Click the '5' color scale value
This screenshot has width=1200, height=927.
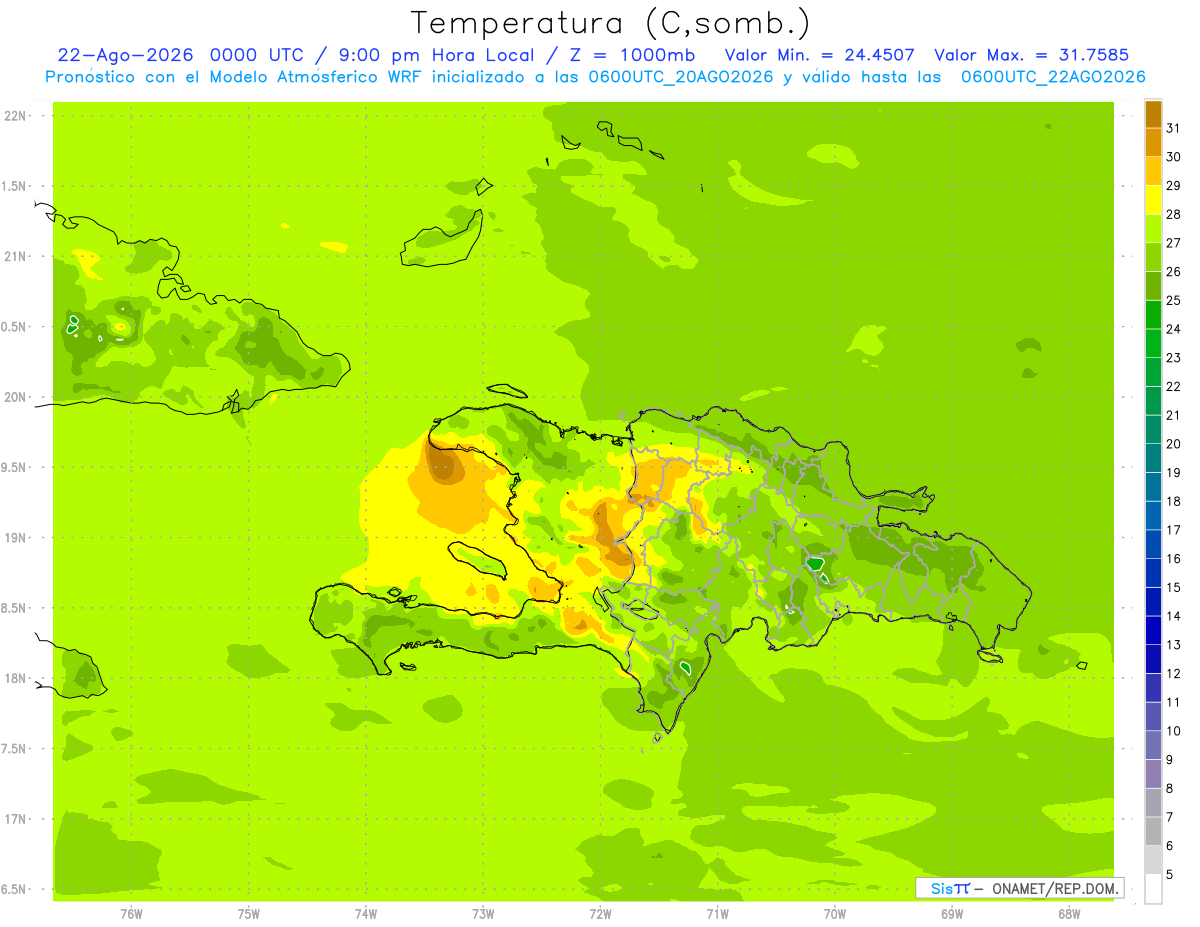(1171, 874)
